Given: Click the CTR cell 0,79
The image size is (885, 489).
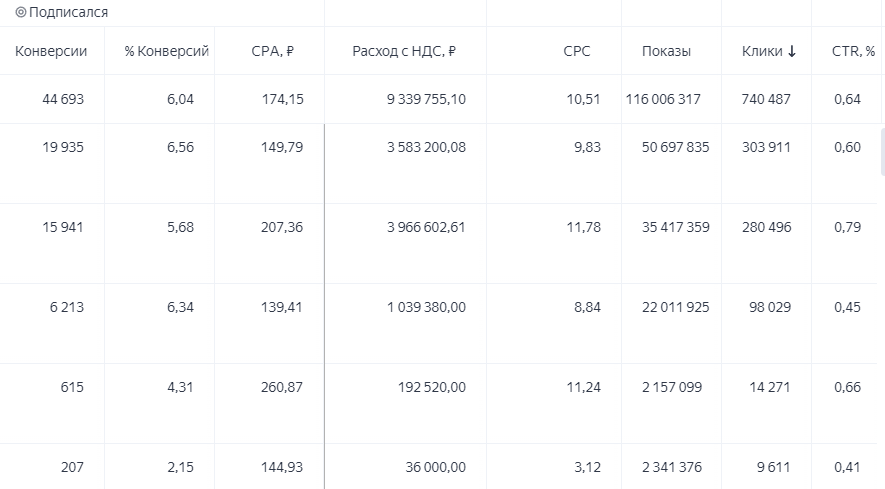Looking at the screenshot, I should click(847, 227).
